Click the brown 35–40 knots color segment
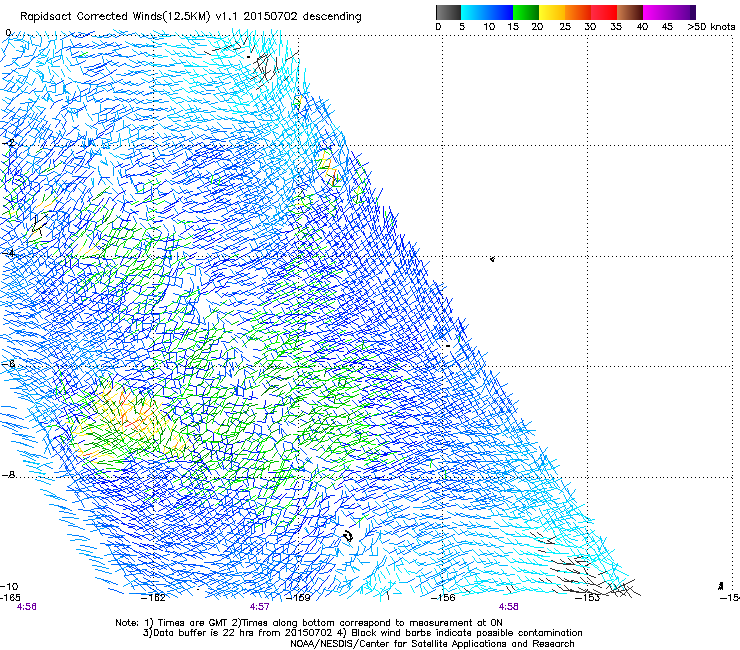This screenshot has width=740, height=650. pyautogui.click(x=630, y=12)
